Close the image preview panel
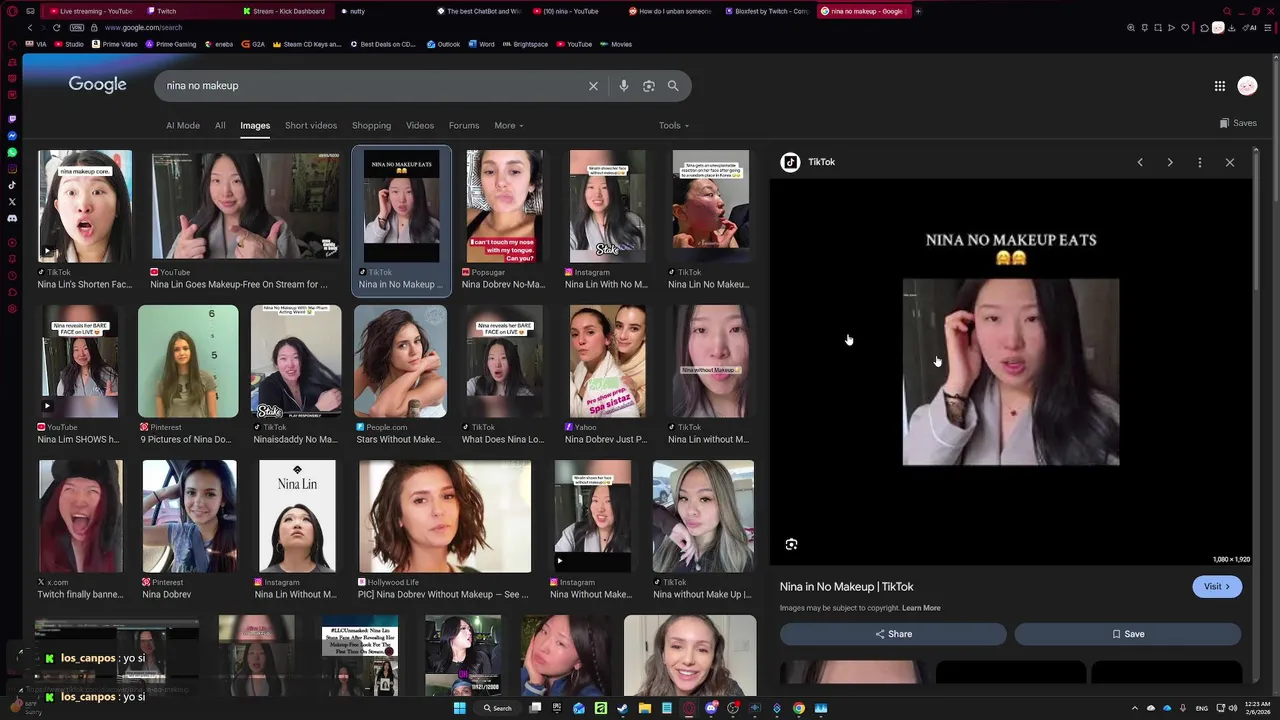The image size is (1280, 720). (1230, 162)
